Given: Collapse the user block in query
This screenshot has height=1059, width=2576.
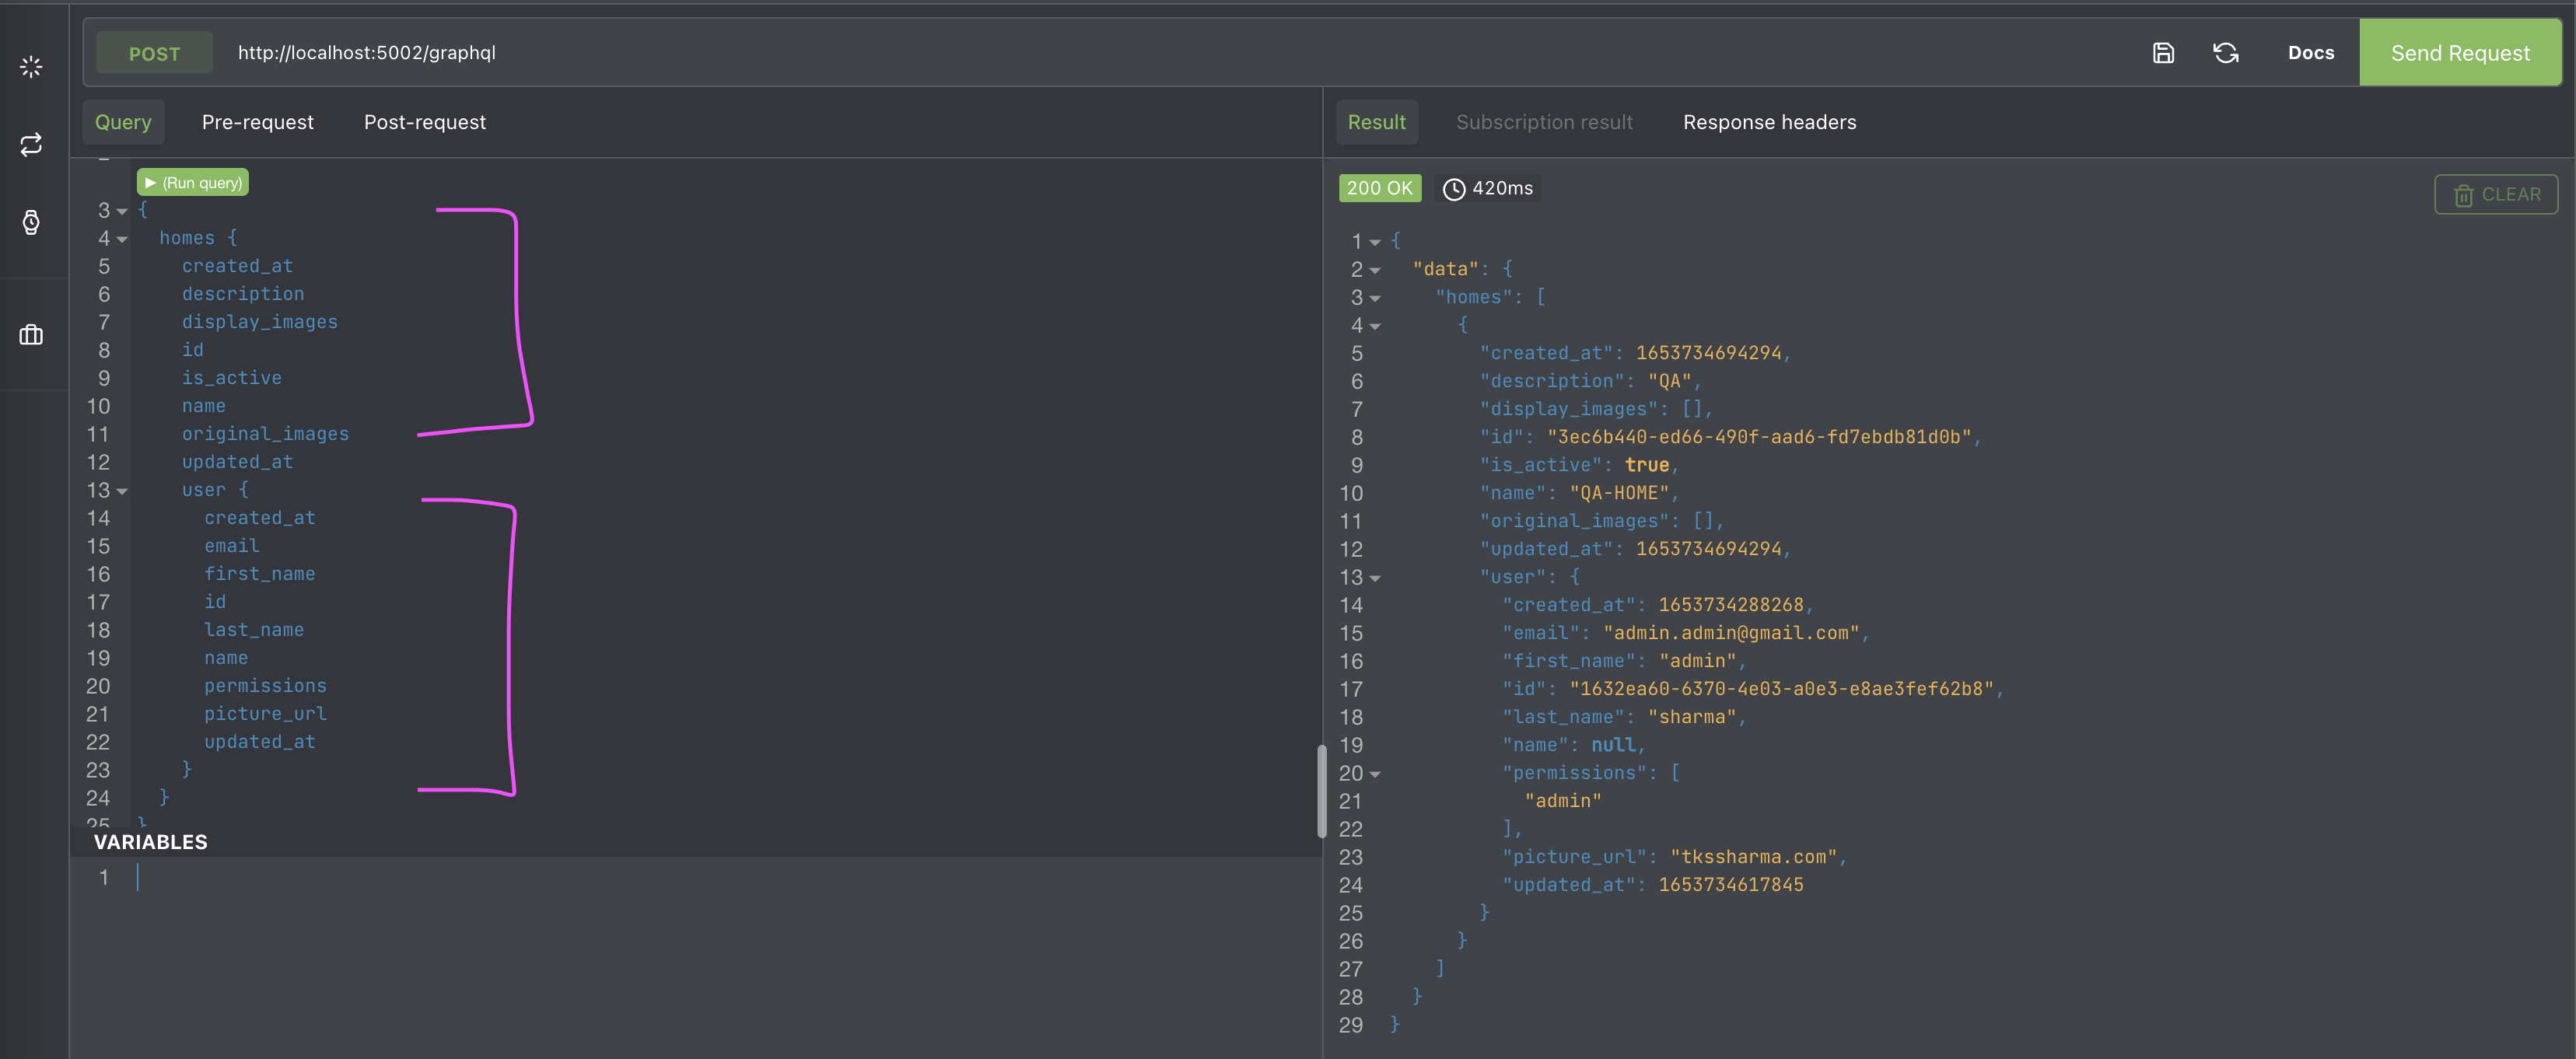Looking at the screenshot, I should 122,491.
